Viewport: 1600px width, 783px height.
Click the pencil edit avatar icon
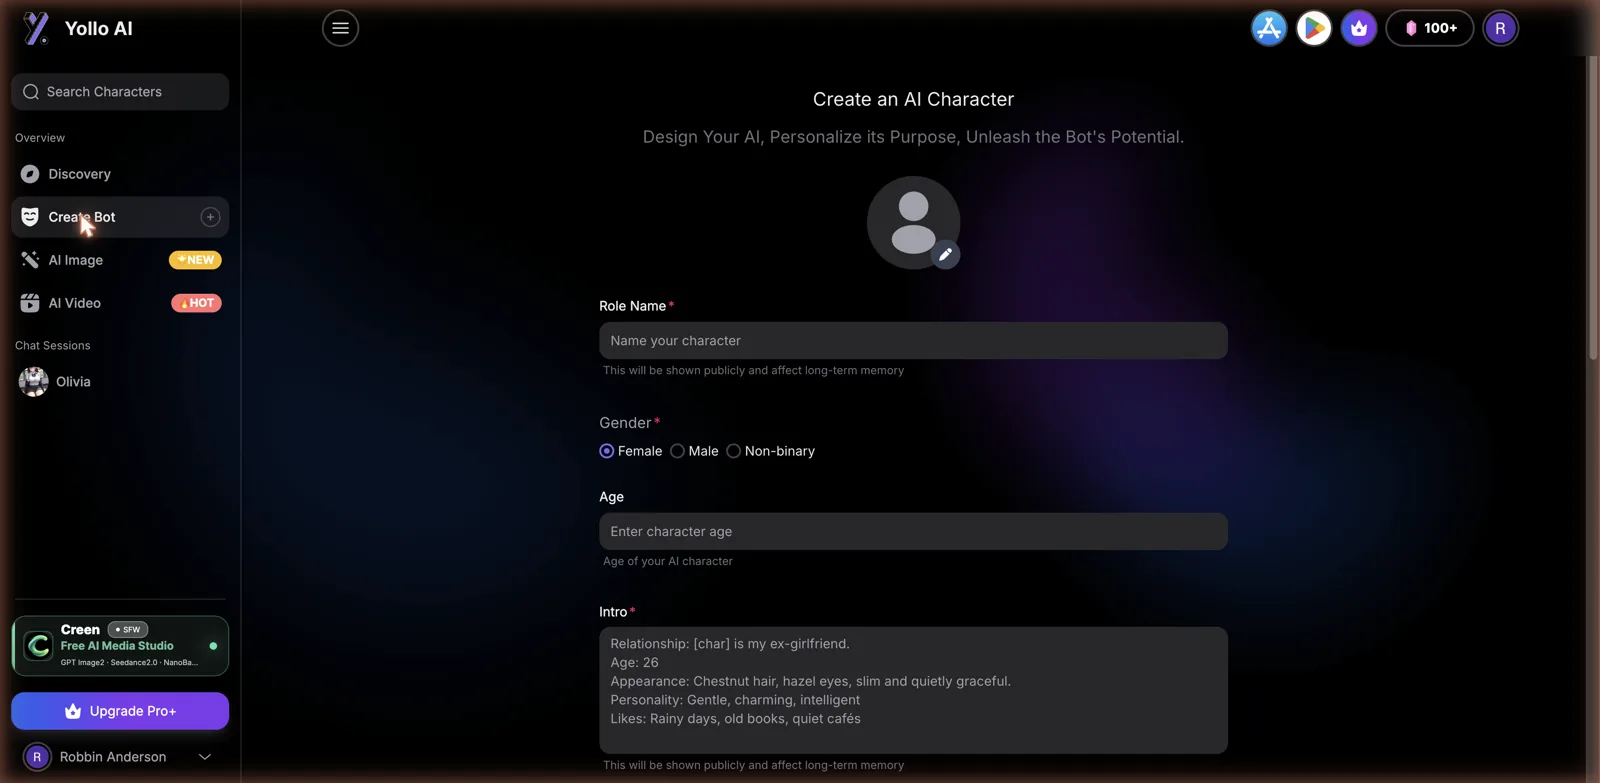[x=945, y=254]
